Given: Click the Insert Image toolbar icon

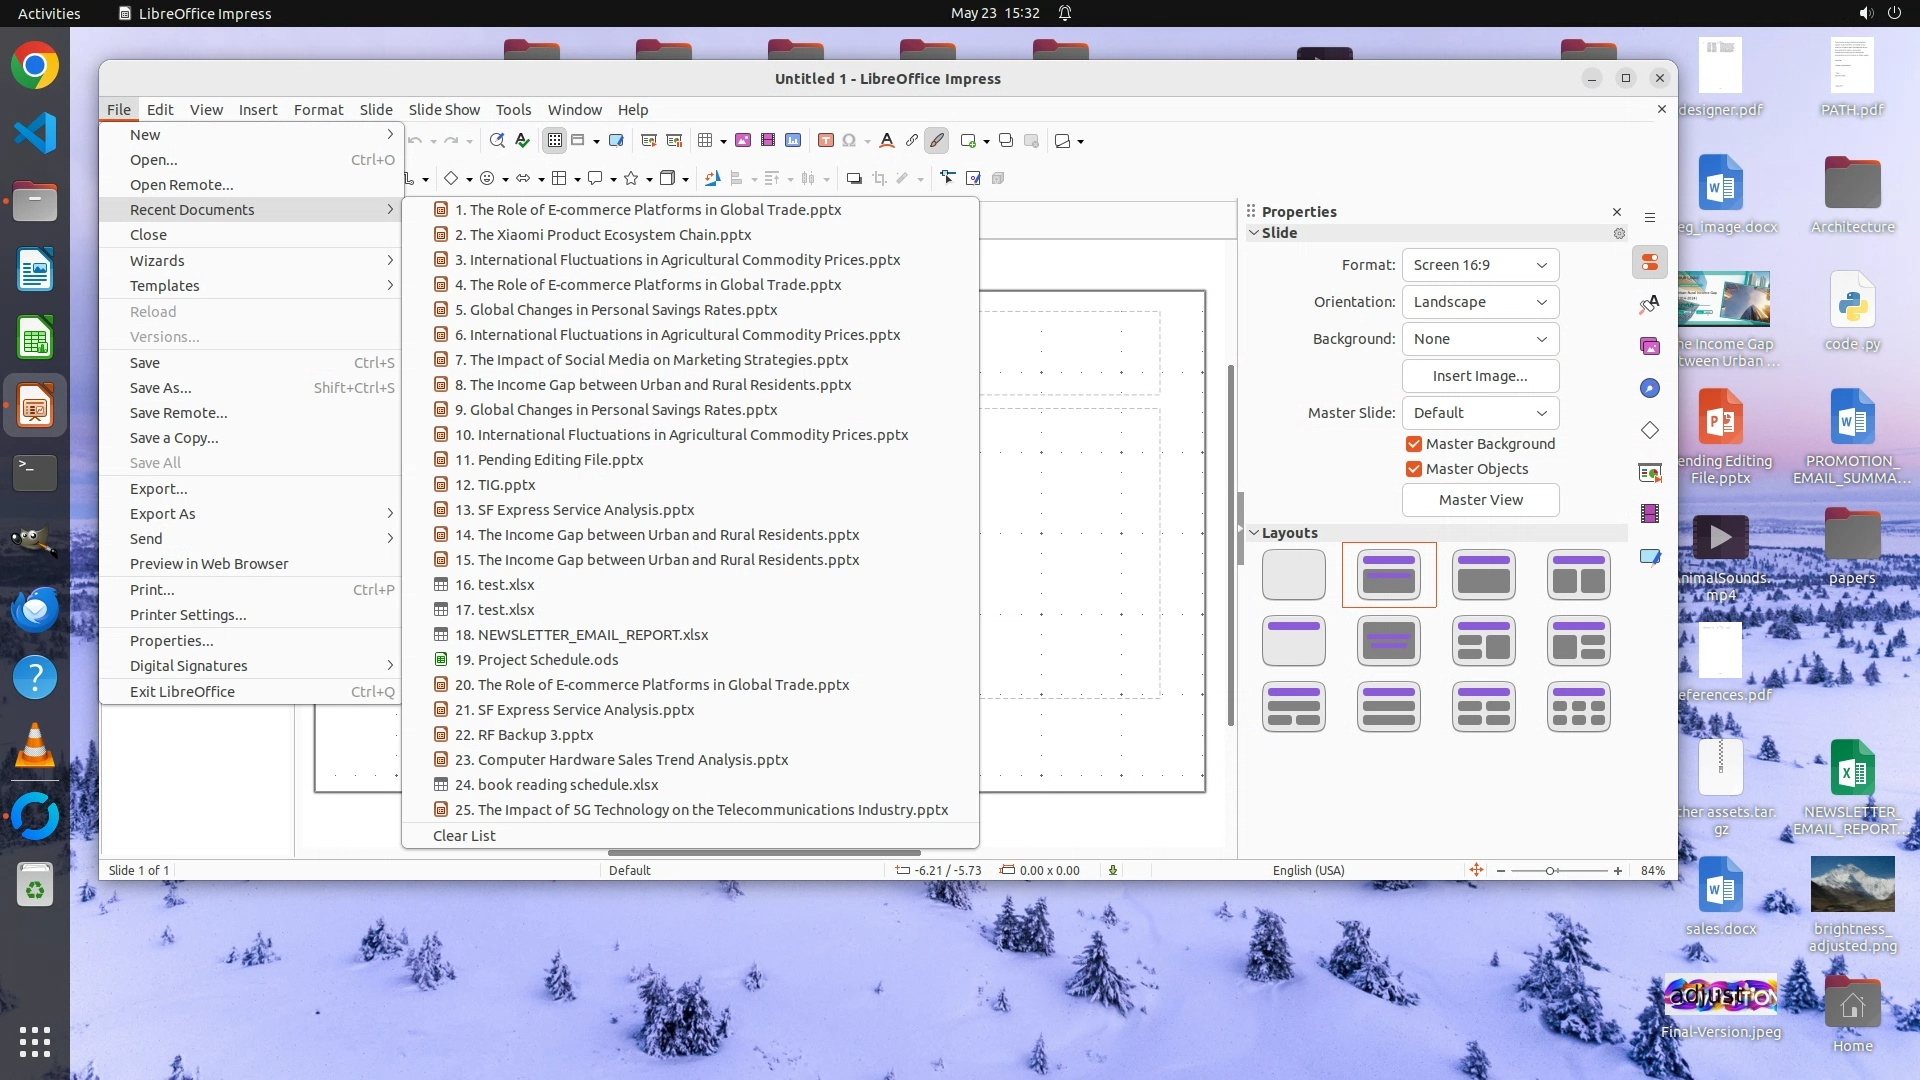Looking at the screenshot, I should click(743, 141).
